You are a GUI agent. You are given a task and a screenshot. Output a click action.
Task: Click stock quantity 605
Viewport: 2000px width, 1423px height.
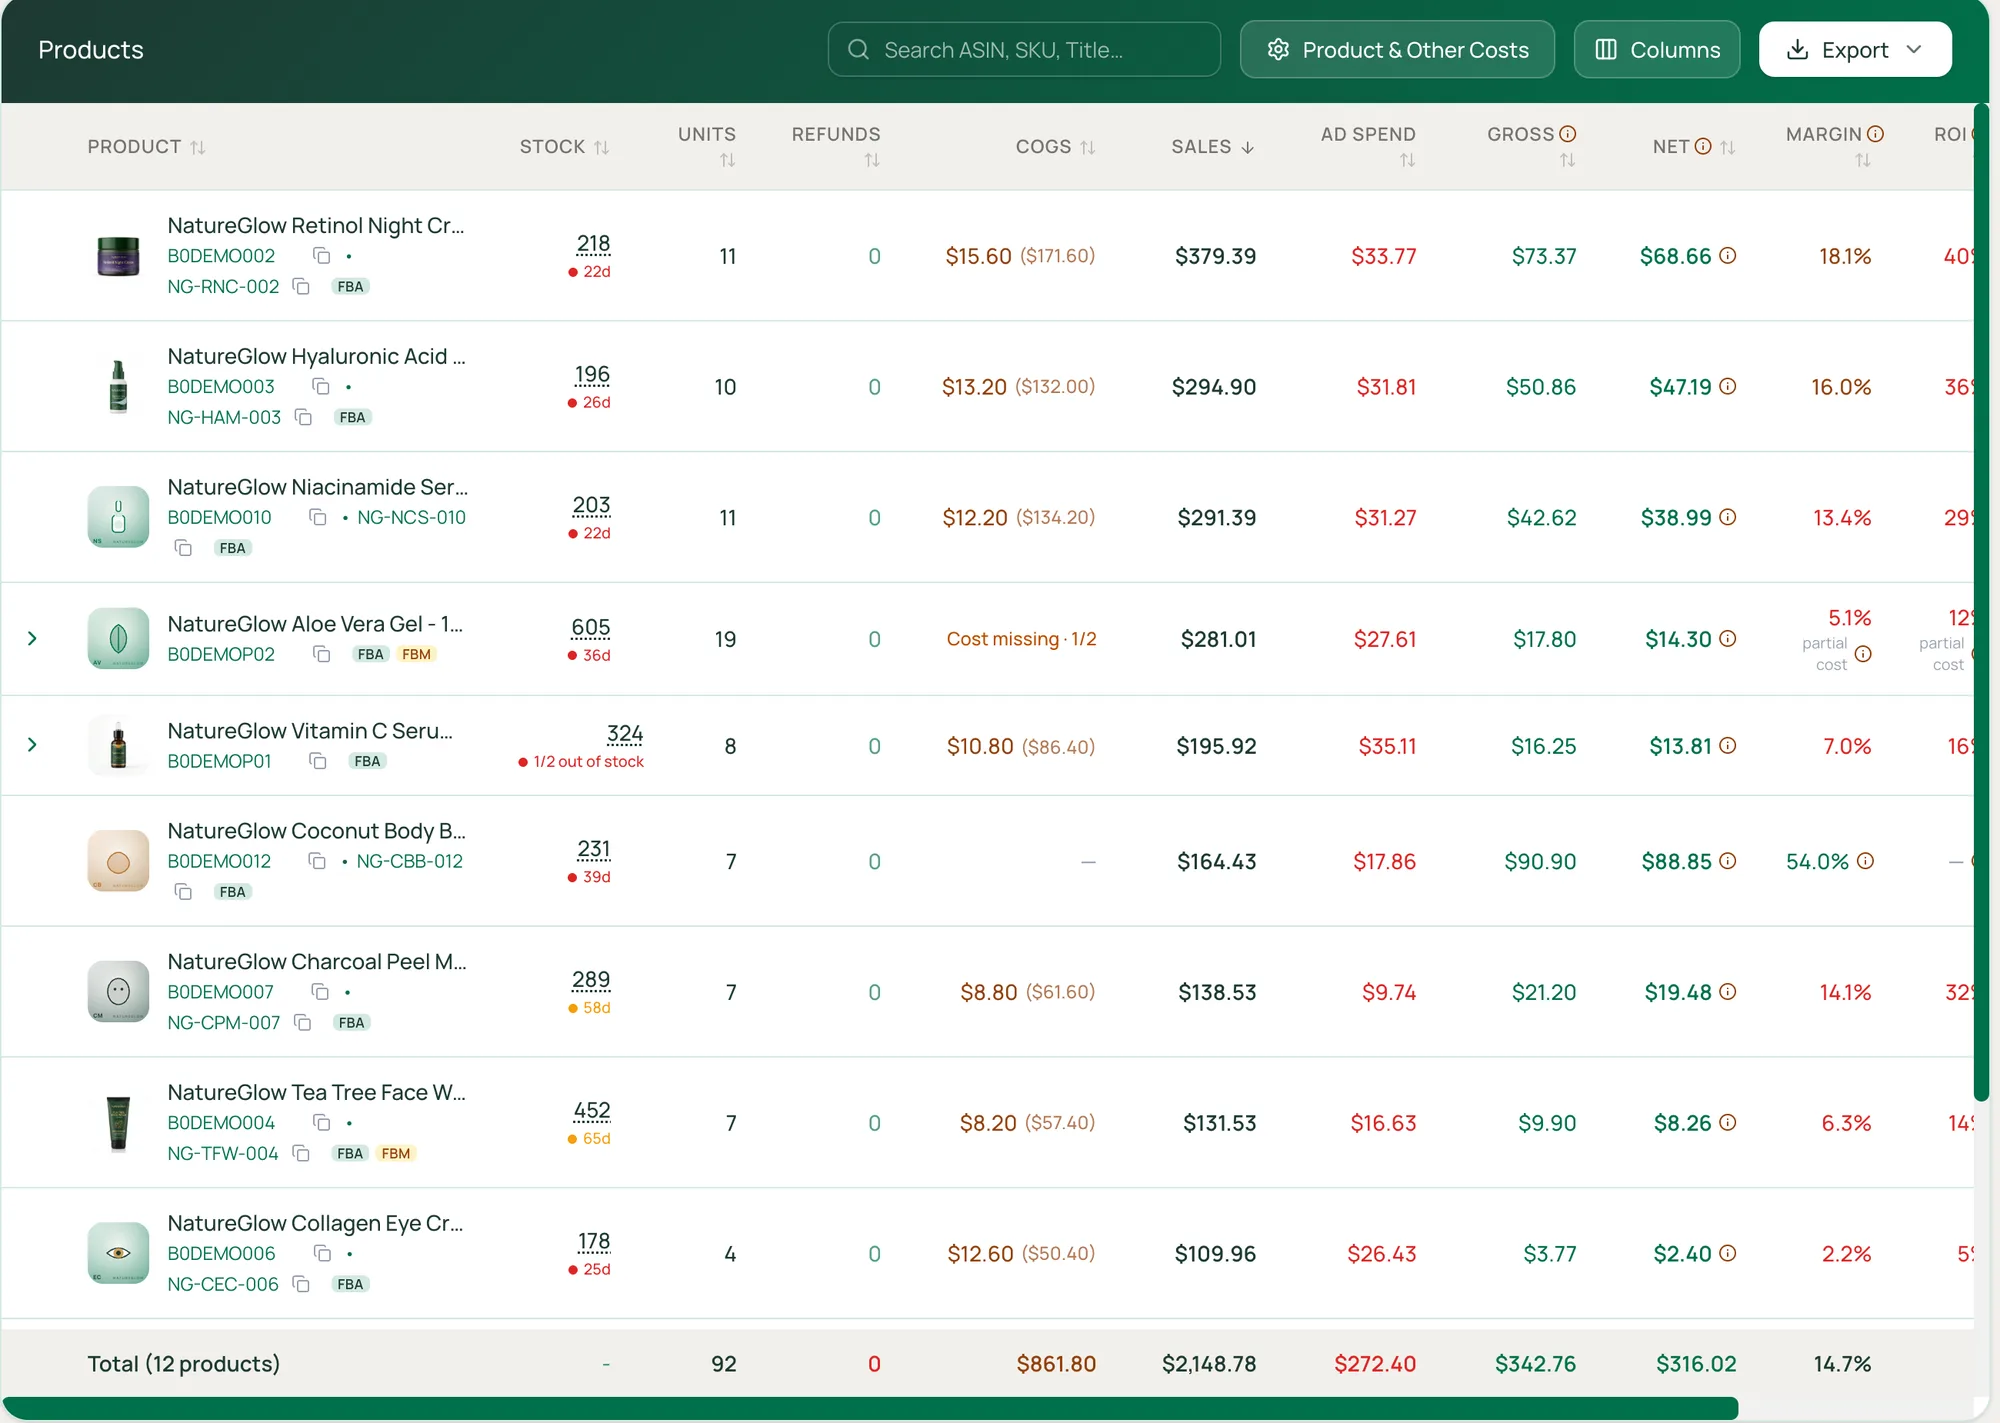(590, 627)
